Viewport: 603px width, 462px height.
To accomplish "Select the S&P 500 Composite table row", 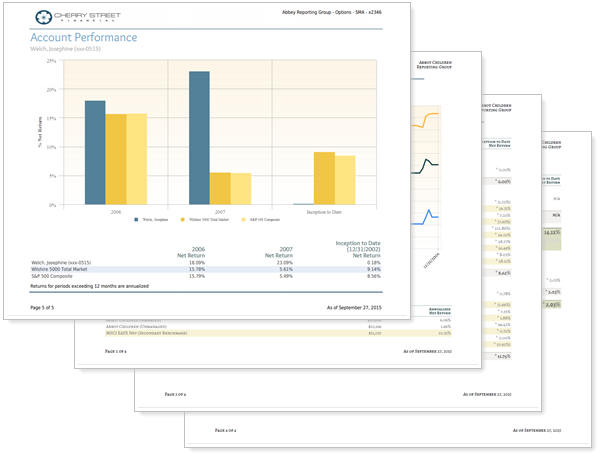I will 200,277.
